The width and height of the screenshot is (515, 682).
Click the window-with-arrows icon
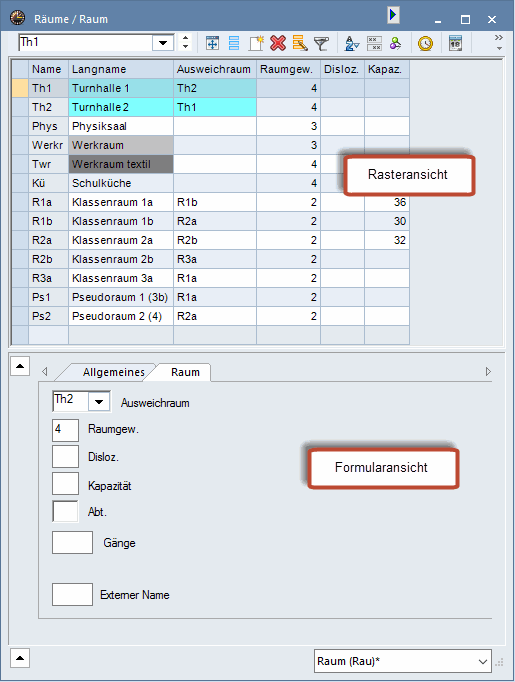coord(212,43)
